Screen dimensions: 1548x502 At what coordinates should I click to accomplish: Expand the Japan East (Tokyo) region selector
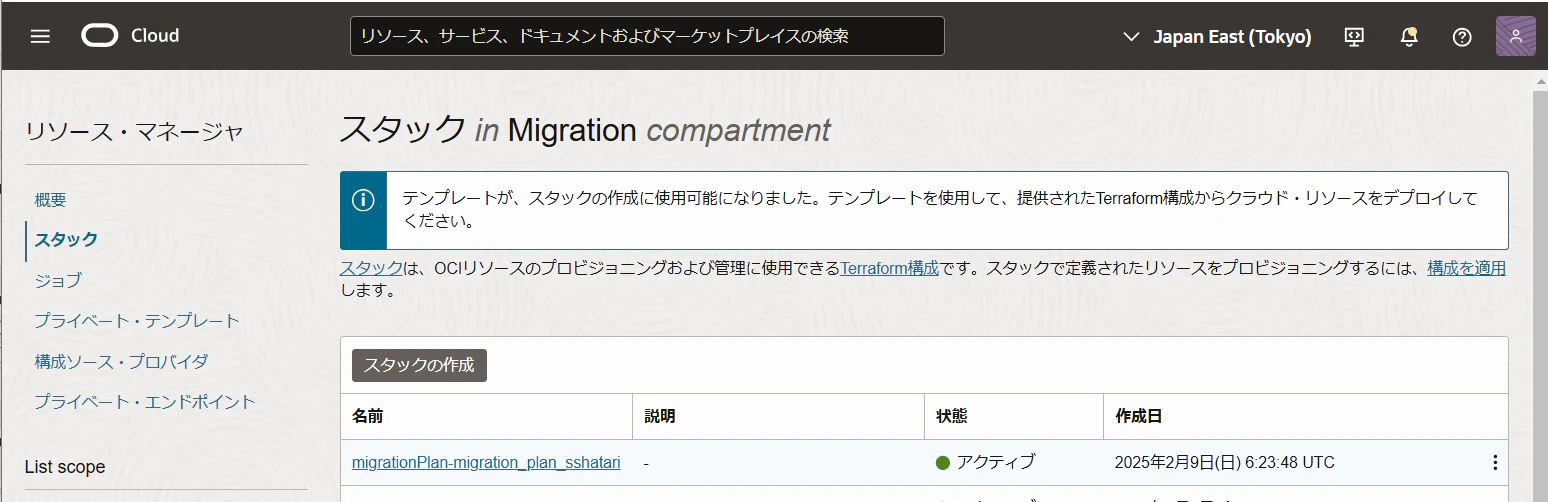click(x=1218, y=36)
